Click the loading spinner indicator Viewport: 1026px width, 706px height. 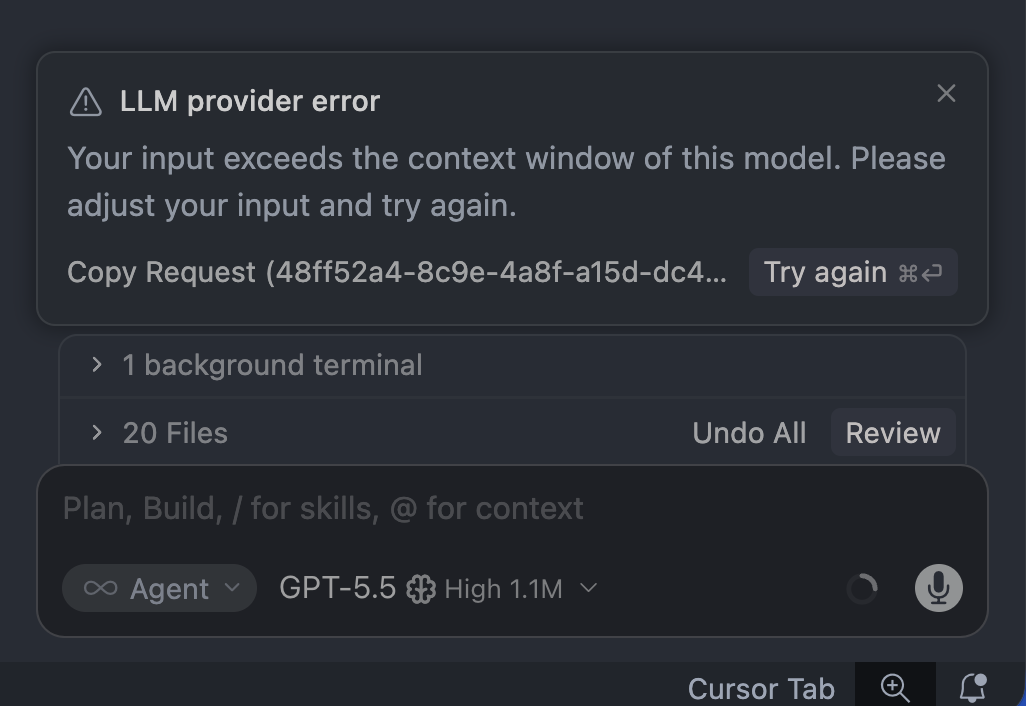point(862,588)
